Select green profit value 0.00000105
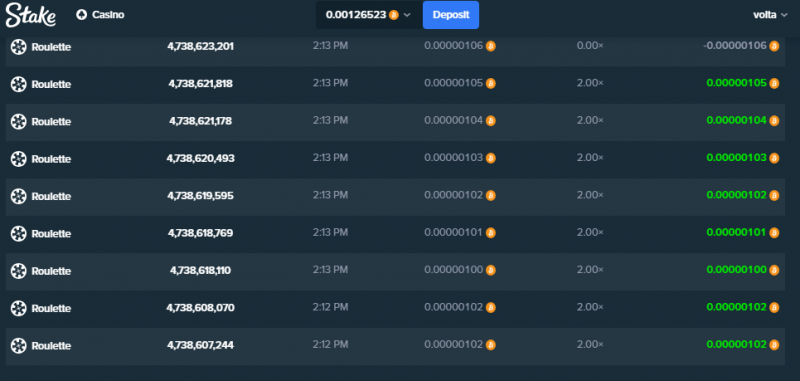The image size is (800, 381). [737, 83]
